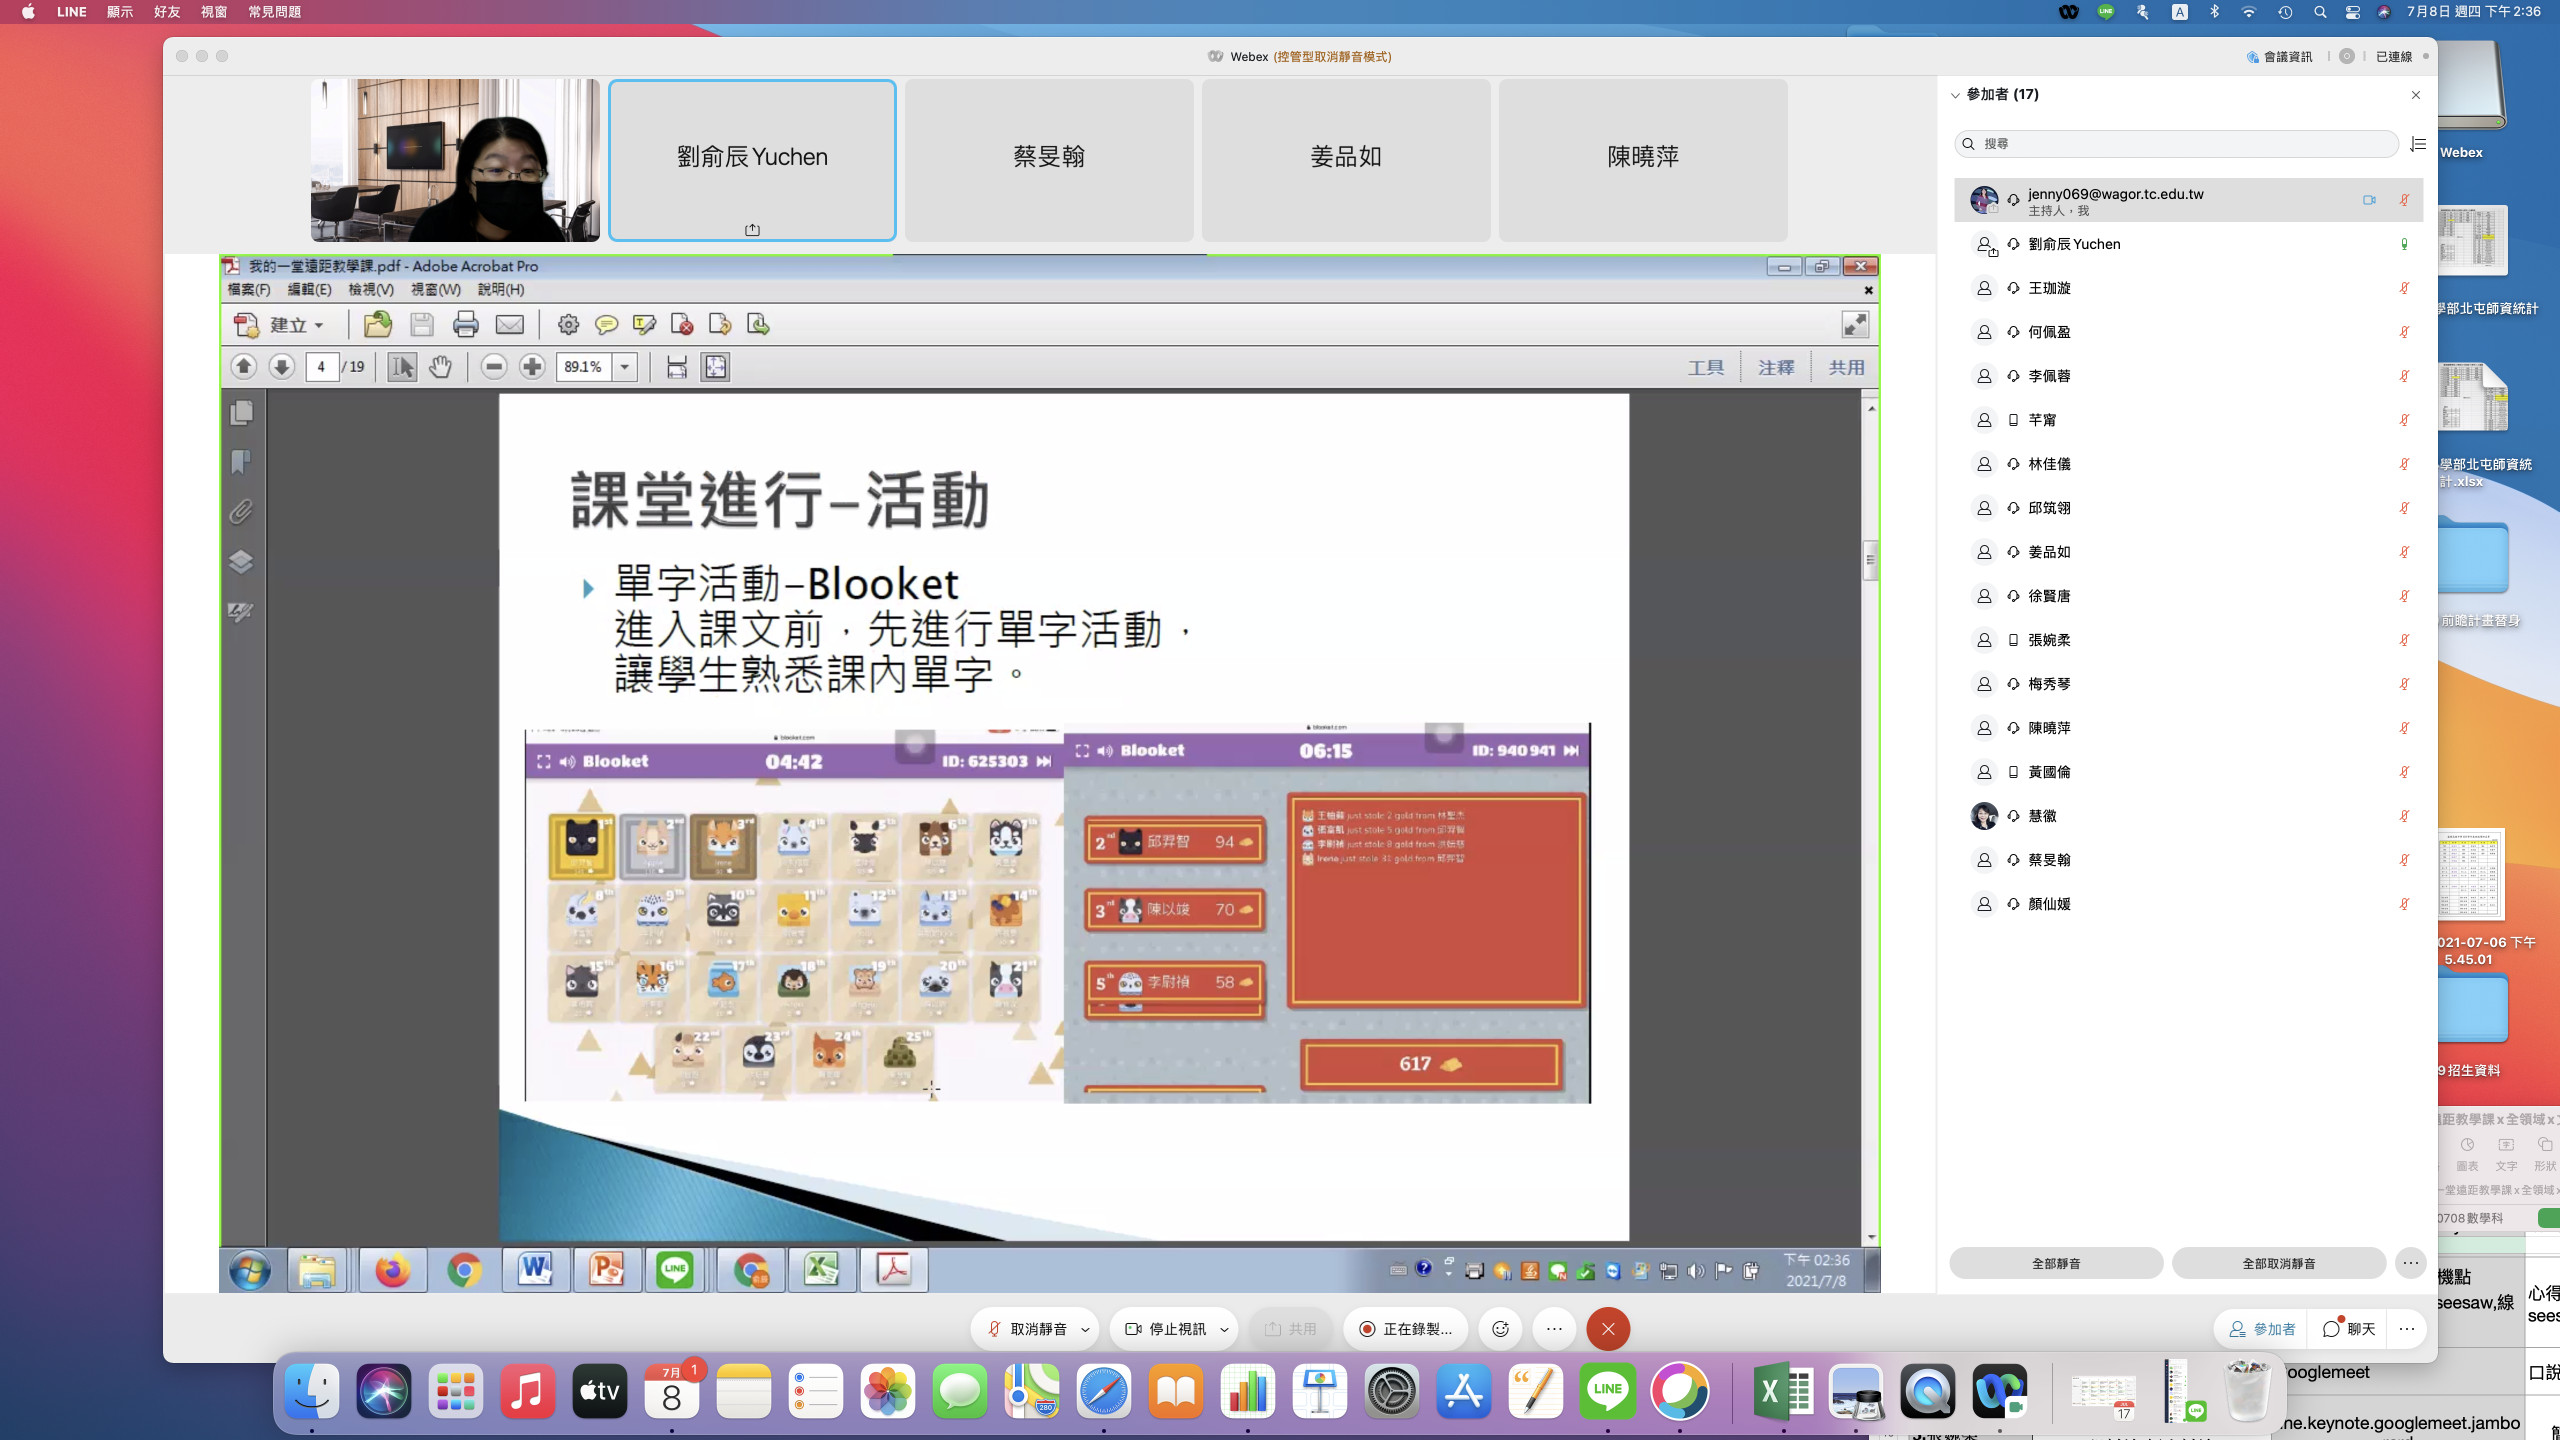This screenshot has height=1440, width=2560.
Task: Toggle the 停止視訊 stop video button
Action: coord(1166,1329)
